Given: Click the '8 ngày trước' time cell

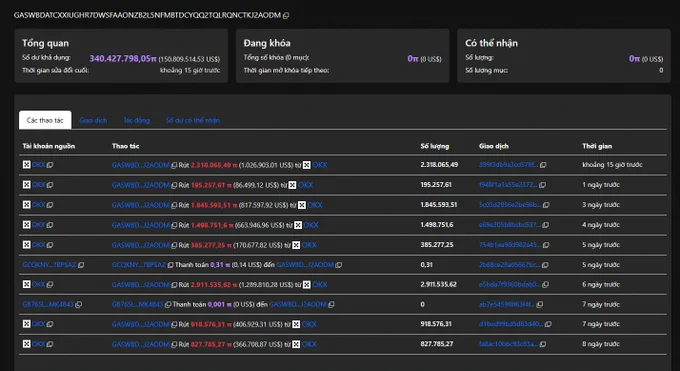Looking at the screenshot, I should 601,344.
